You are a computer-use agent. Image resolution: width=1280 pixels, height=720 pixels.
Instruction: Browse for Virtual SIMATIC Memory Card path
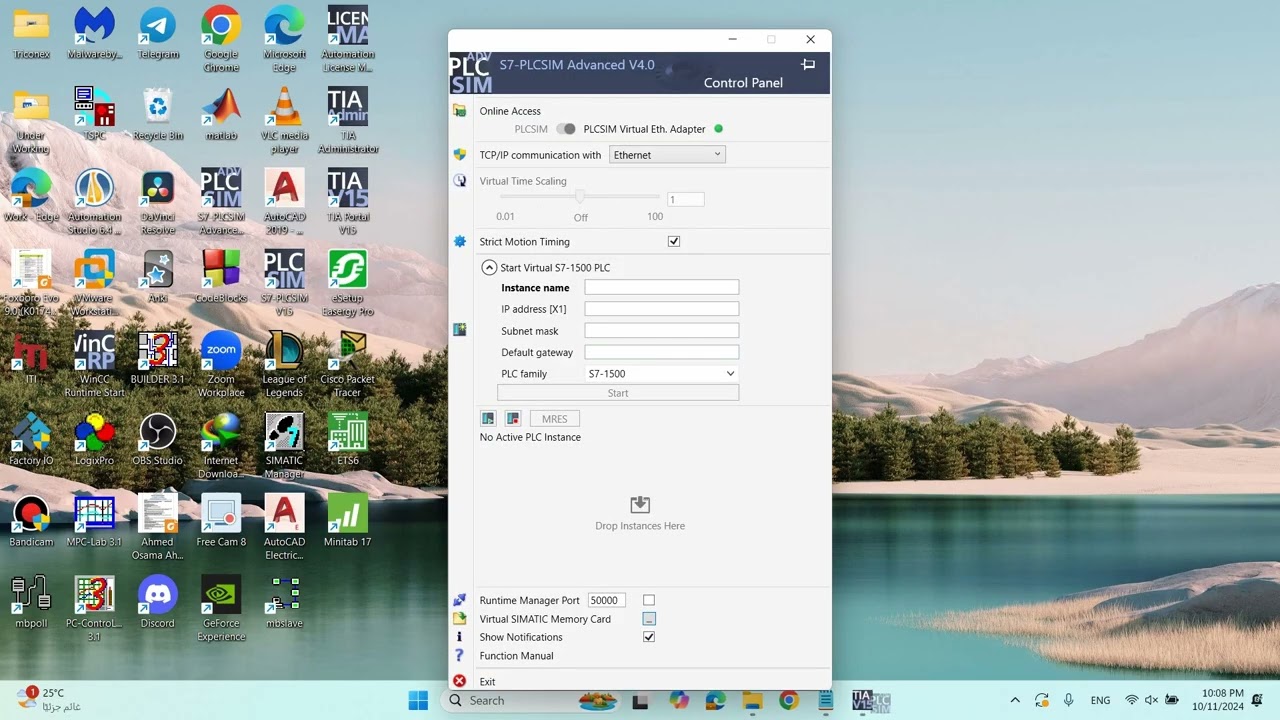pos(649,619)
